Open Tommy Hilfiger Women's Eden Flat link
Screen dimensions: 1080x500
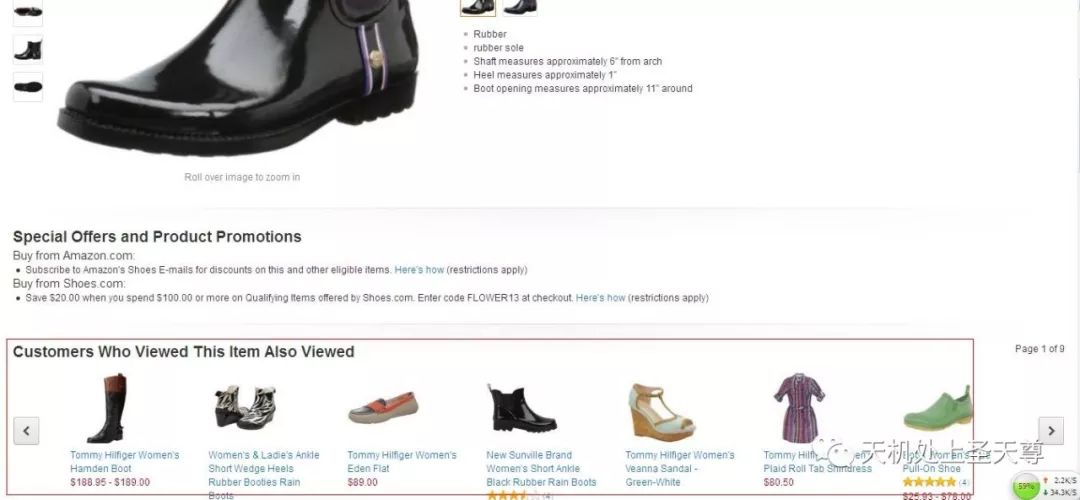[x=402, y=462]
